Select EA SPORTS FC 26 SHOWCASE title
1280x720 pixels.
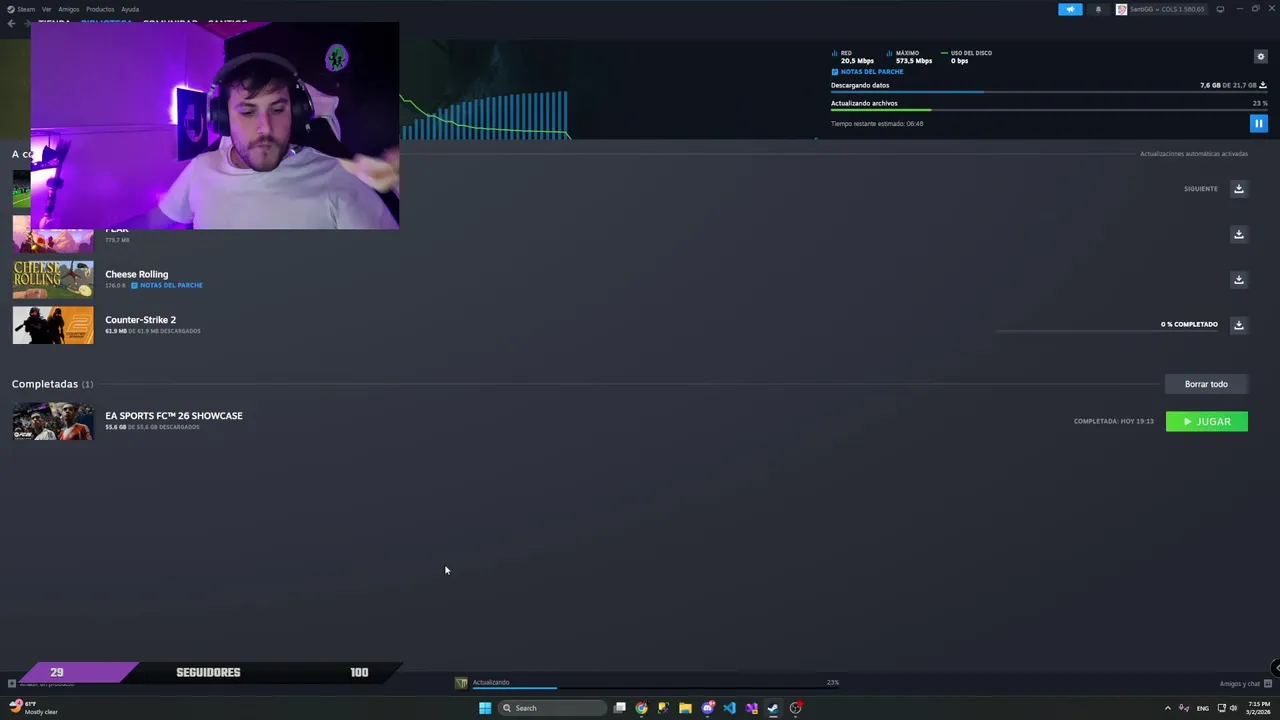coord(174,416)
